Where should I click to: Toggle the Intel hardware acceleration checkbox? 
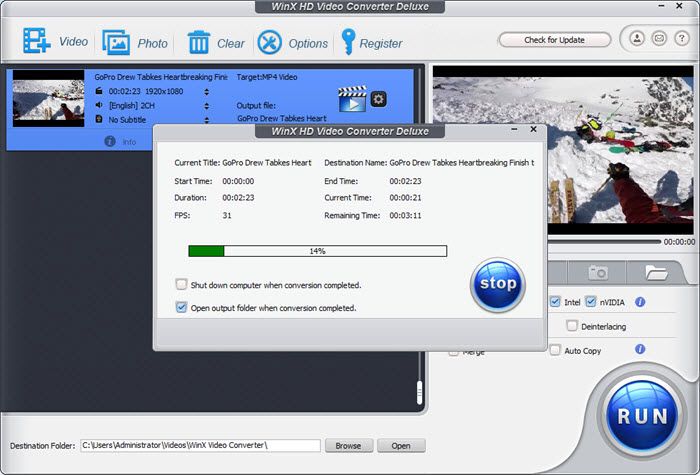[x=555, y=302]
